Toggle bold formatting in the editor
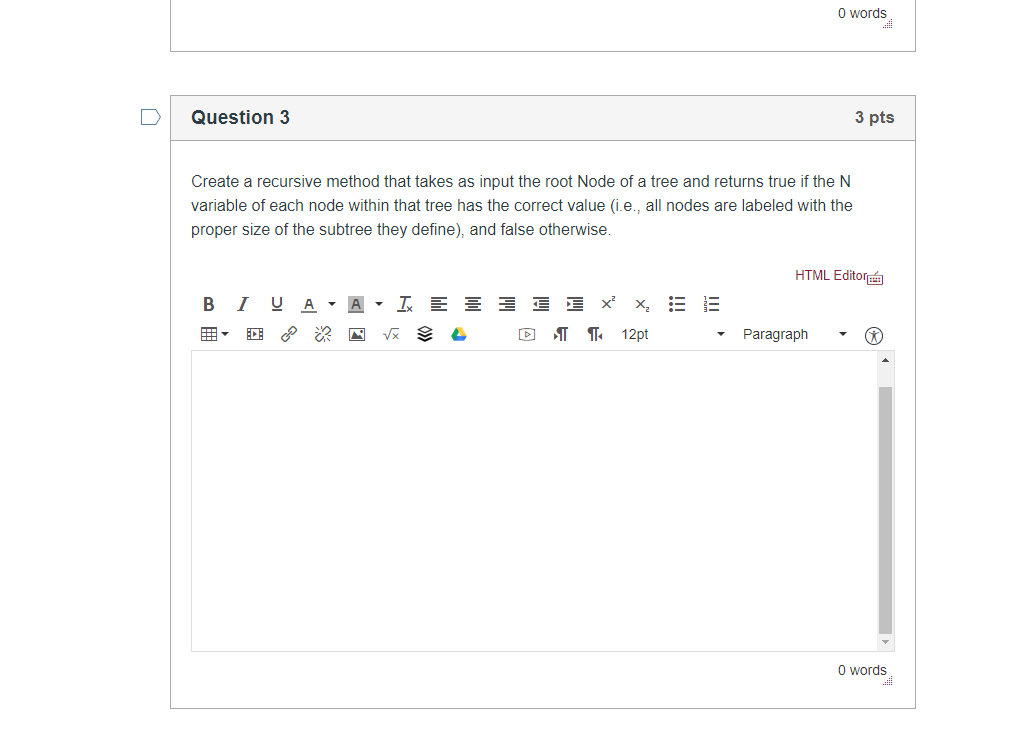 [208, 304]
